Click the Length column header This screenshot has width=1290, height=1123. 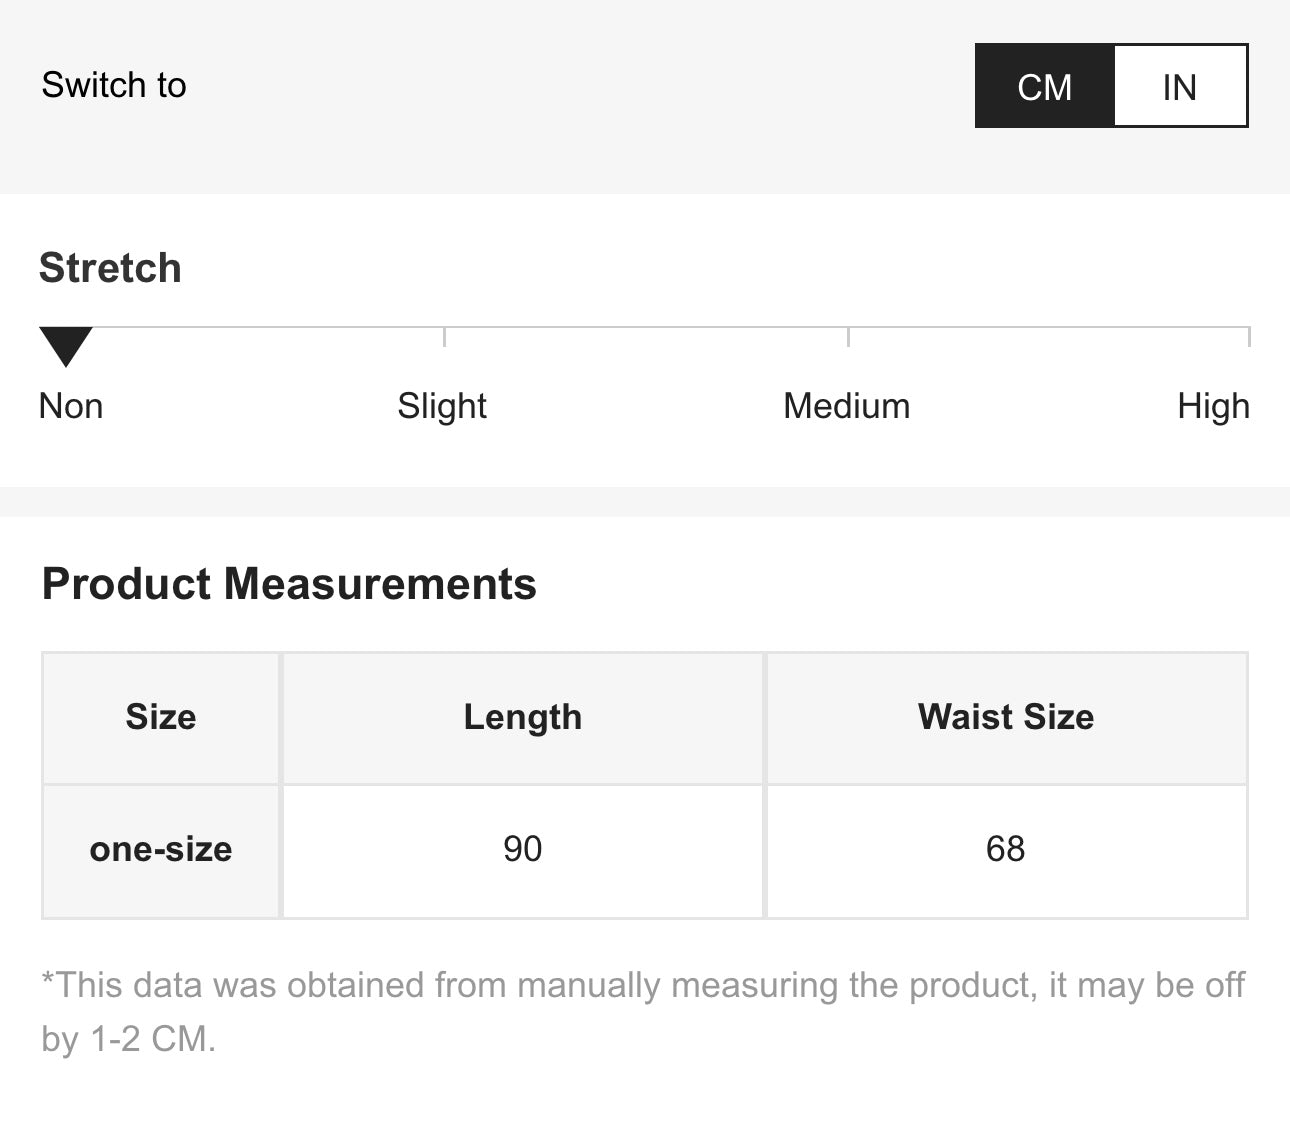click(x=522, y=717)
